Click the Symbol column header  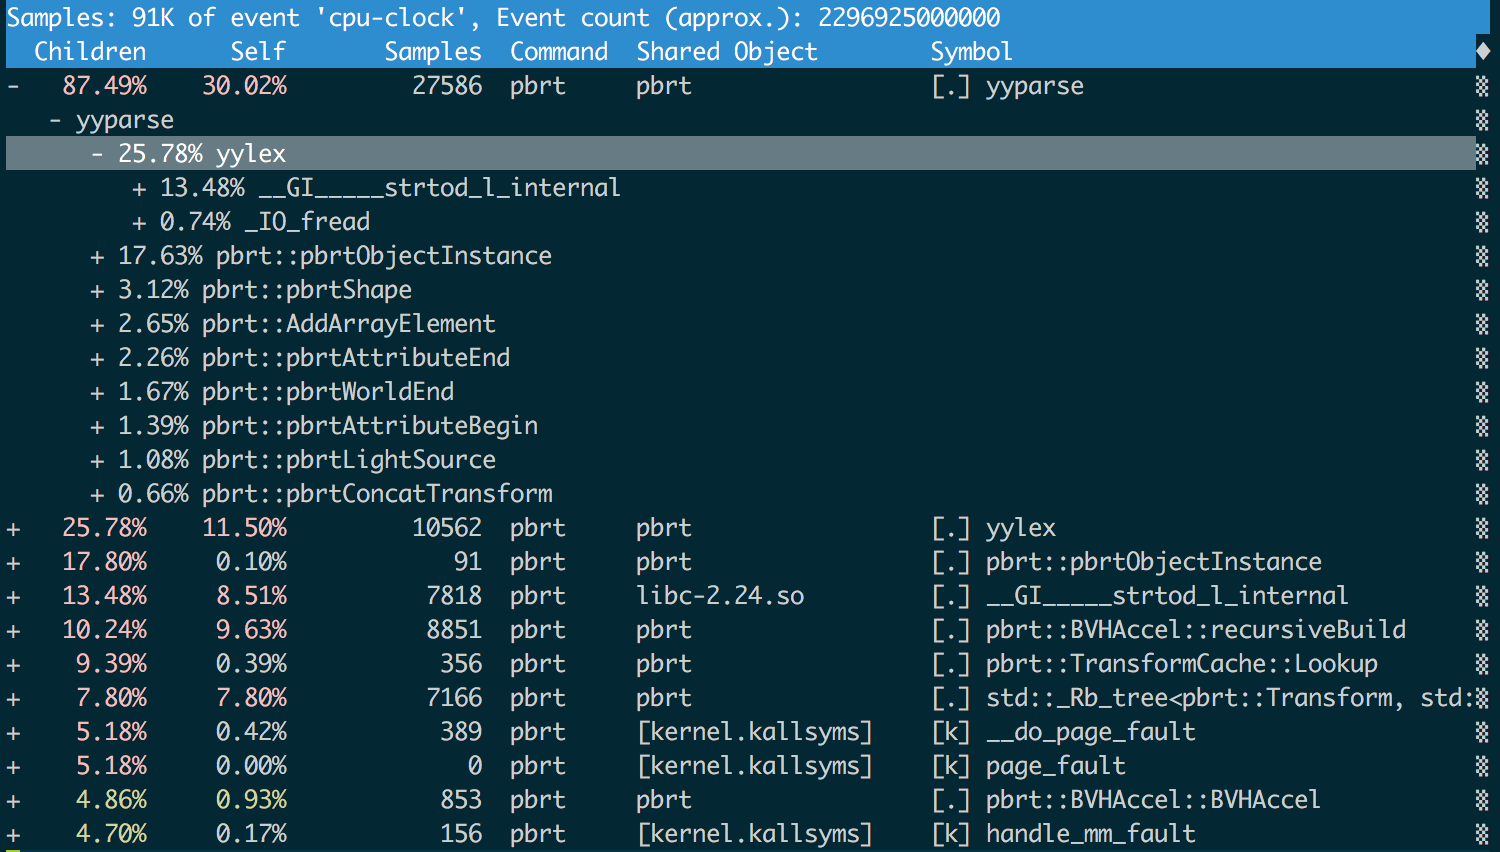(970, 52)
